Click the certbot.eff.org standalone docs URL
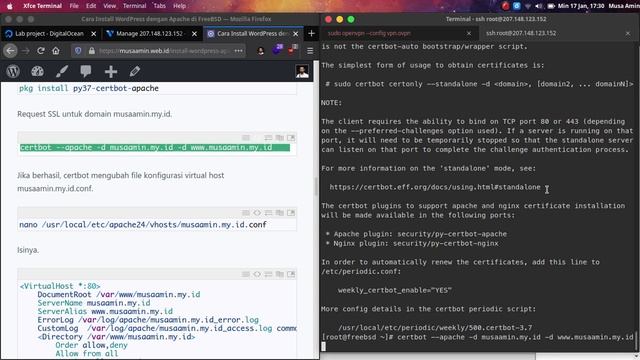This screenshot has width=640, height=360. [x=435, y=187]
